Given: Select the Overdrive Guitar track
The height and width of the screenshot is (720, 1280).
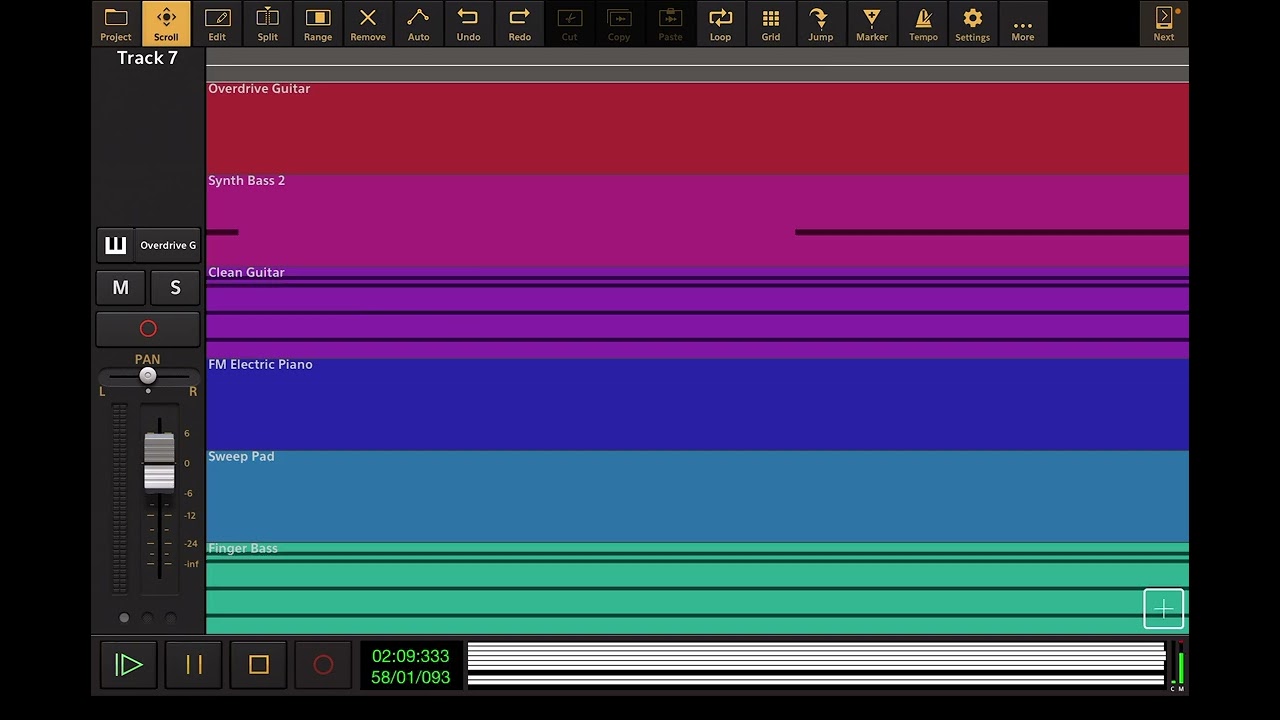Looking at the screenshot, I should [697, 128].
